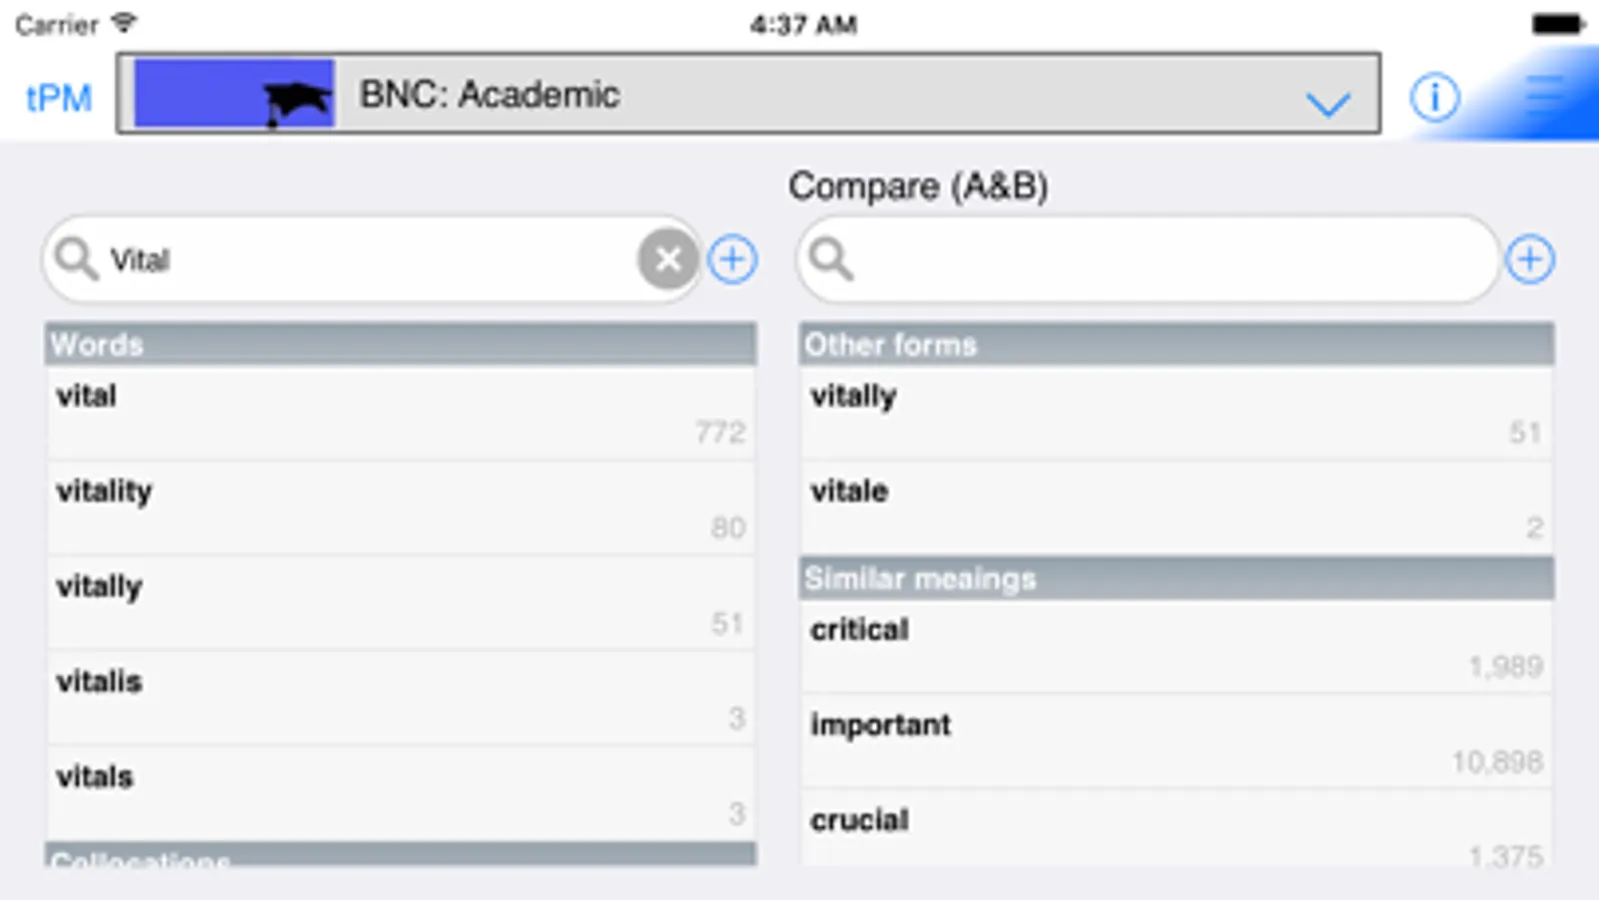Tap the graduation cap corpus icon

(x=297, y=102)
